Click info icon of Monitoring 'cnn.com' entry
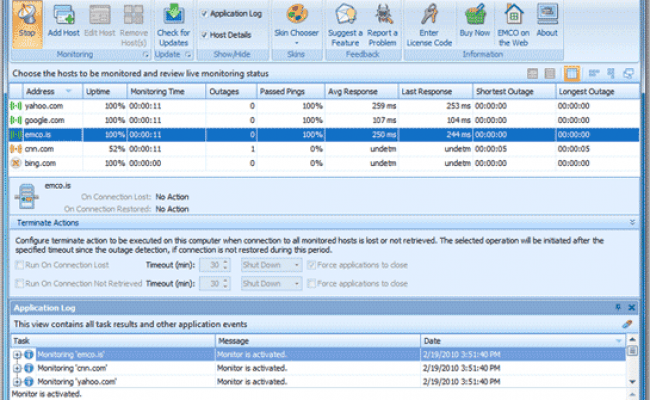This screenshot has width=650, height=400. point(29,368)
